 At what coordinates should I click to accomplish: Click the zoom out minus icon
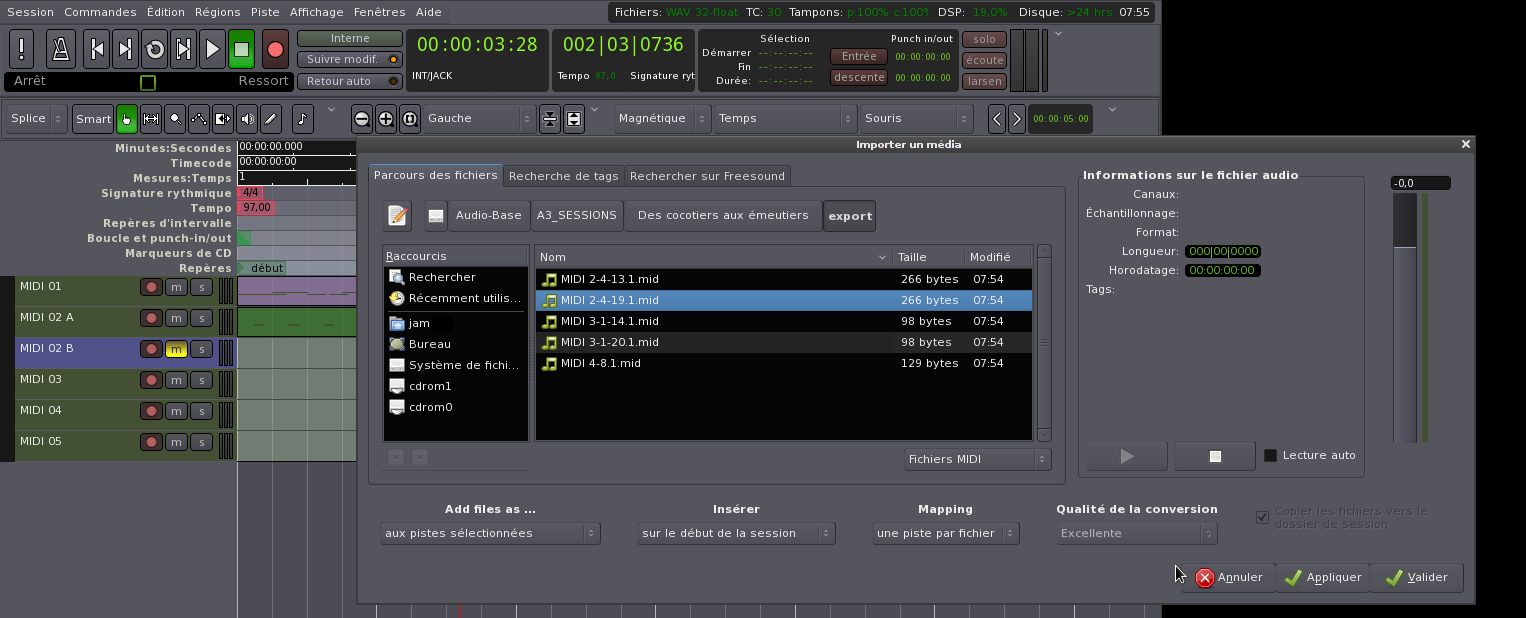click(x=362, y=119)
